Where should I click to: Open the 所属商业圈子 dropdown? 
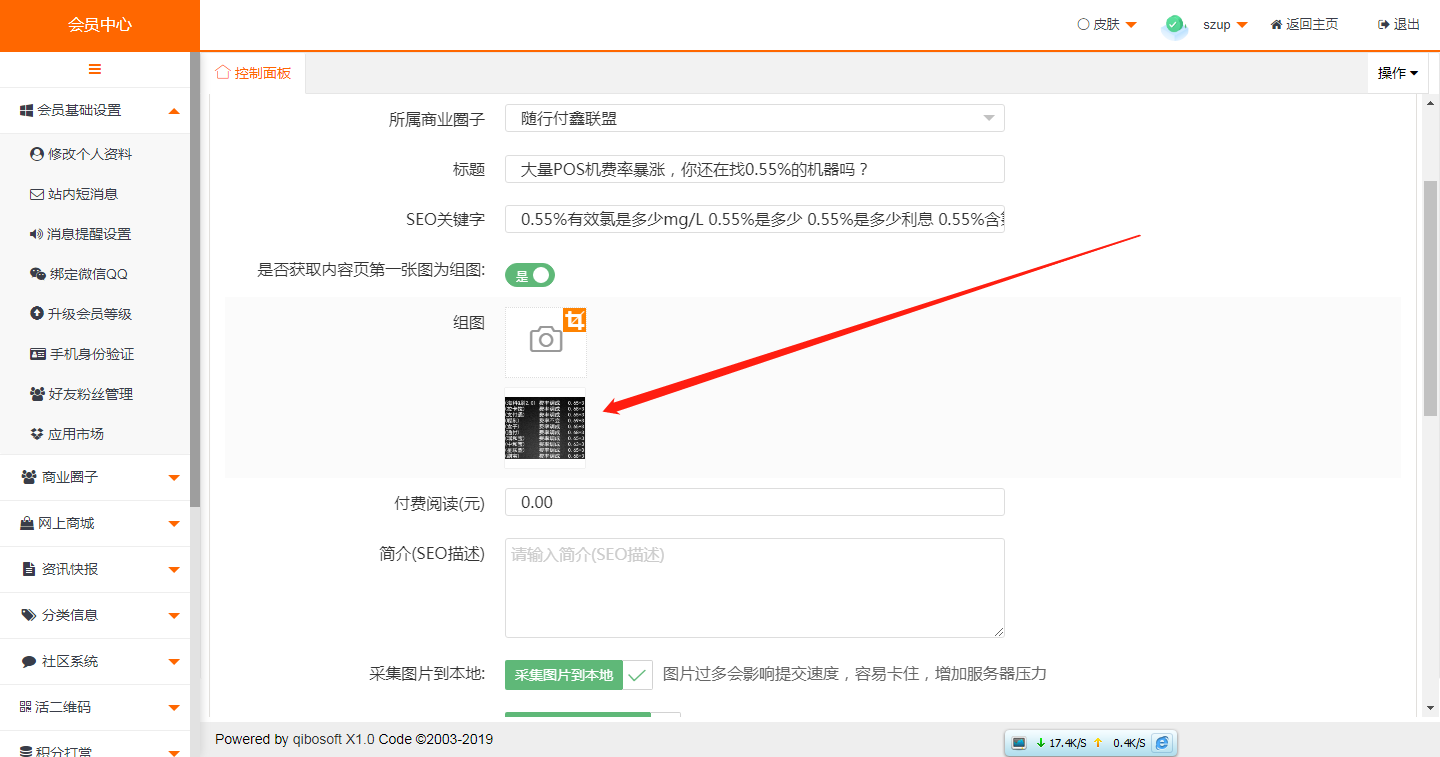pos(754,119)
